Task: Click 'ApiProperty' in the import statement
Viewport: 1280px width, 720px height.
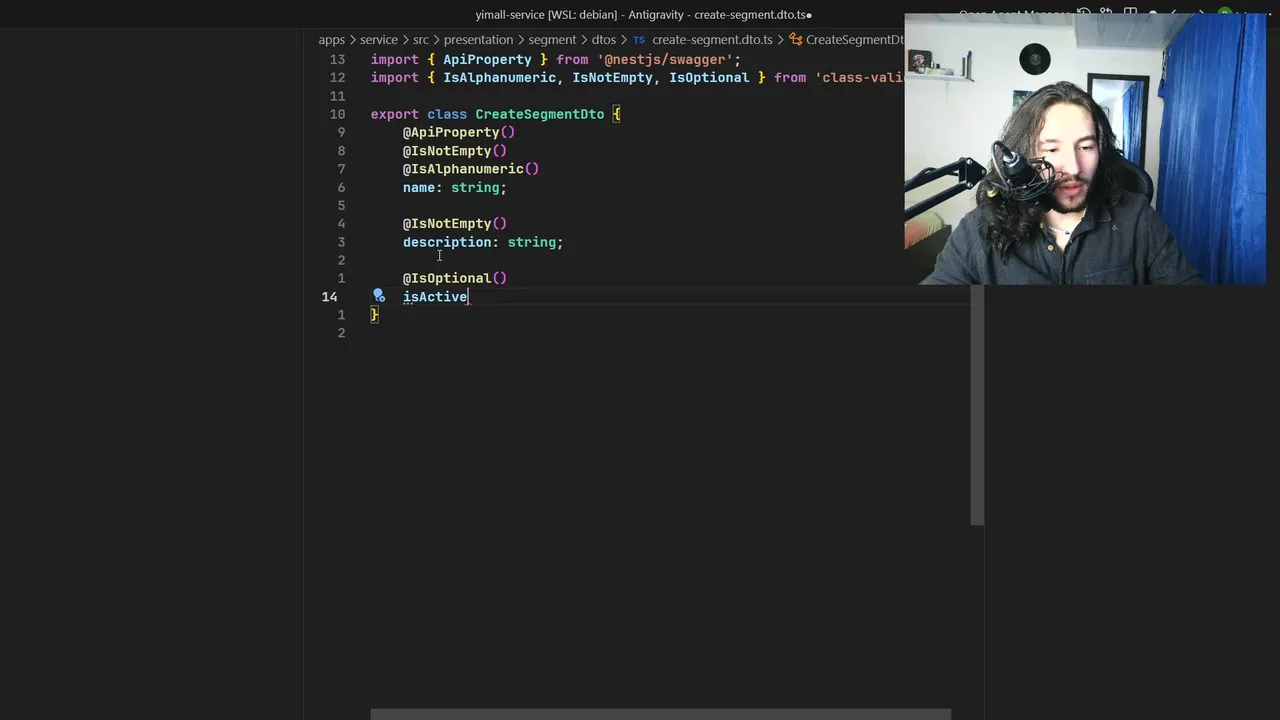Action: pyautogui.click(x=487, y=60)
